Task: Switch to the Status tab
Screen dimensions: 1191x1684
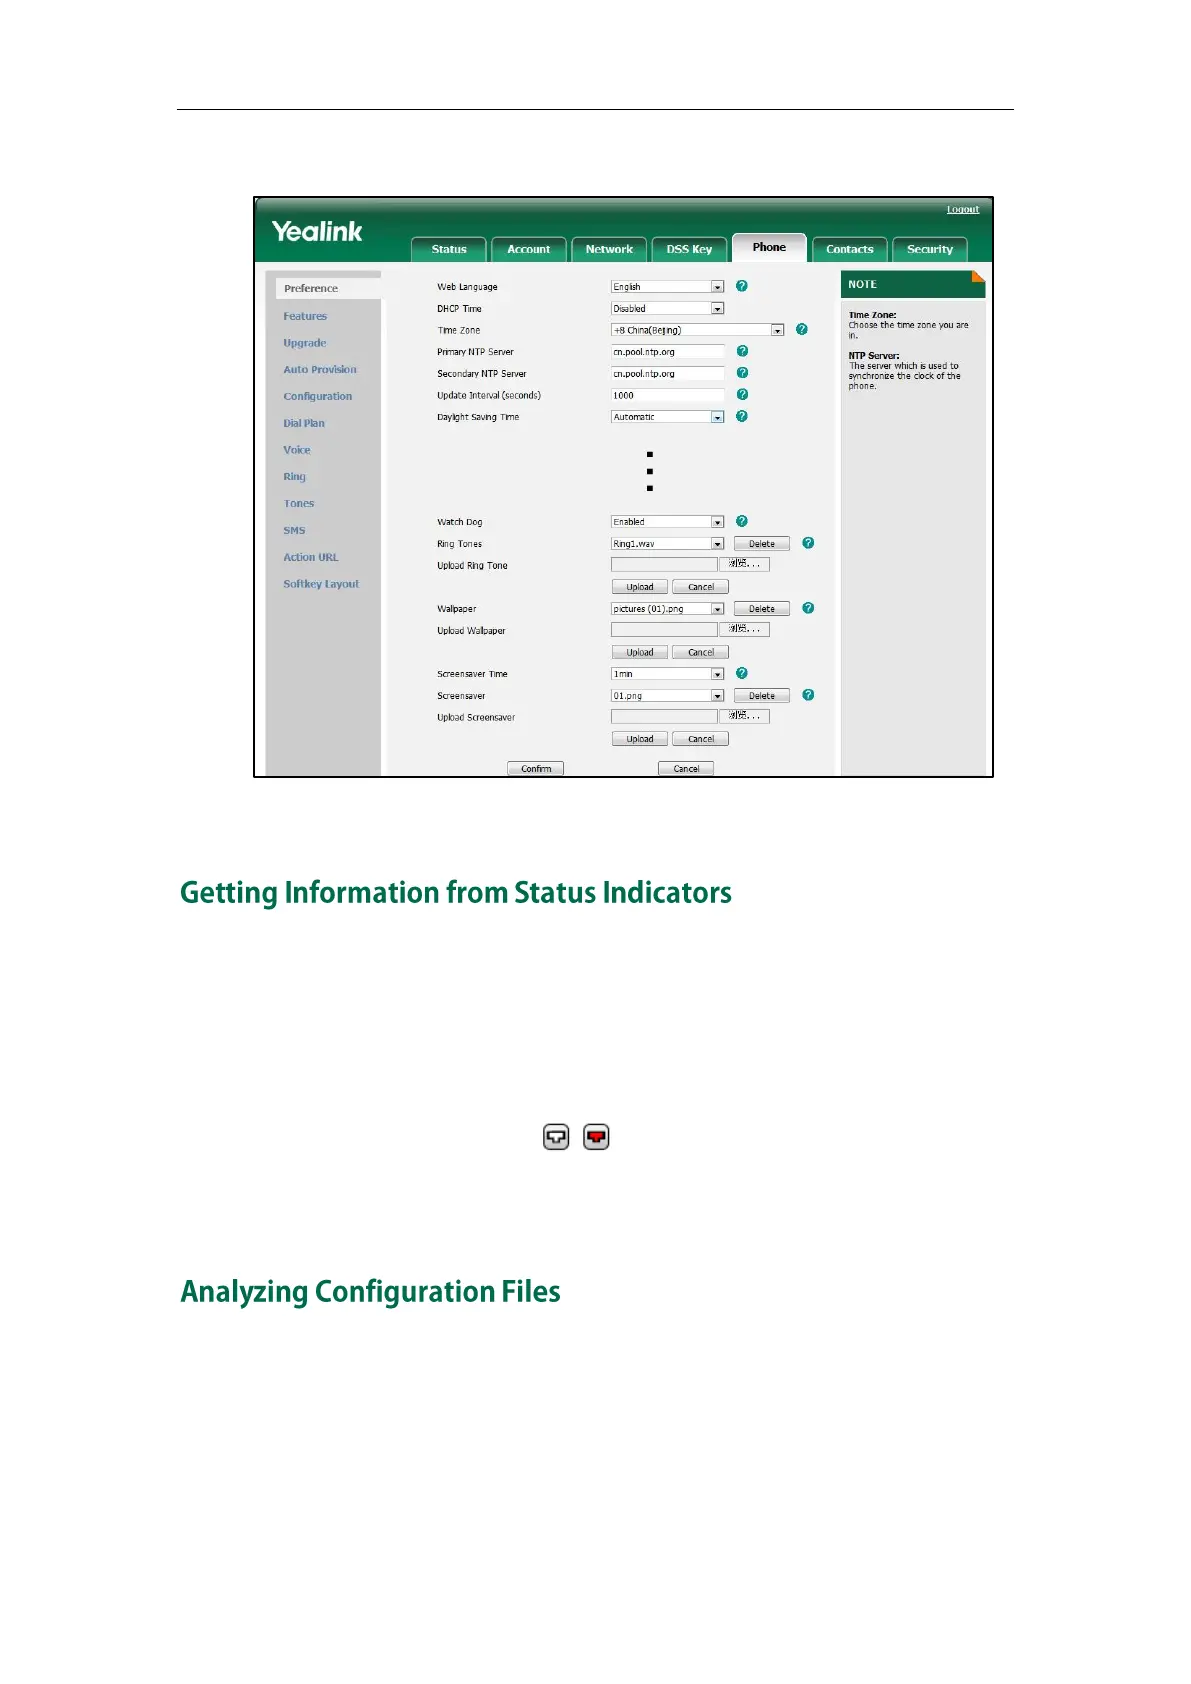Action: point(449,249)
